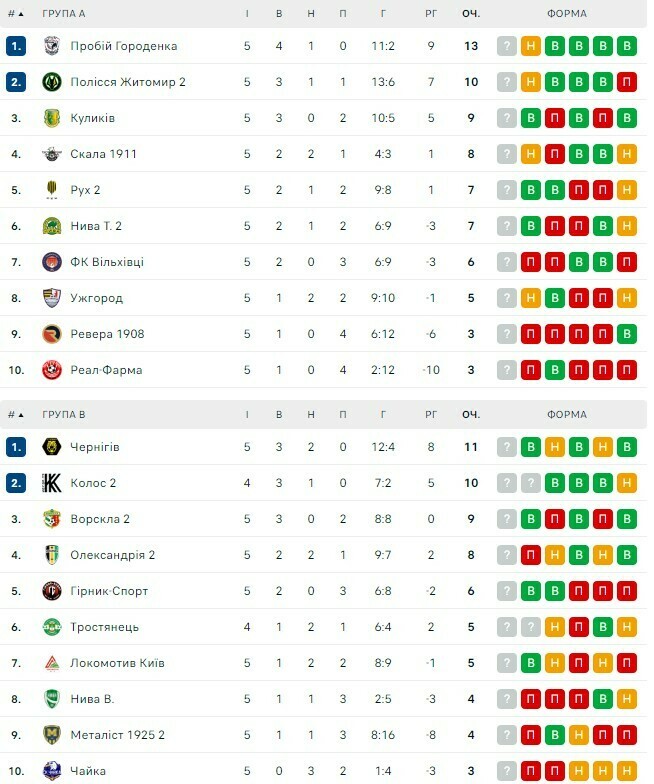Click the red П form badge for Полісся Житомир 2
The image size is (654, 784).
(627, 82)
